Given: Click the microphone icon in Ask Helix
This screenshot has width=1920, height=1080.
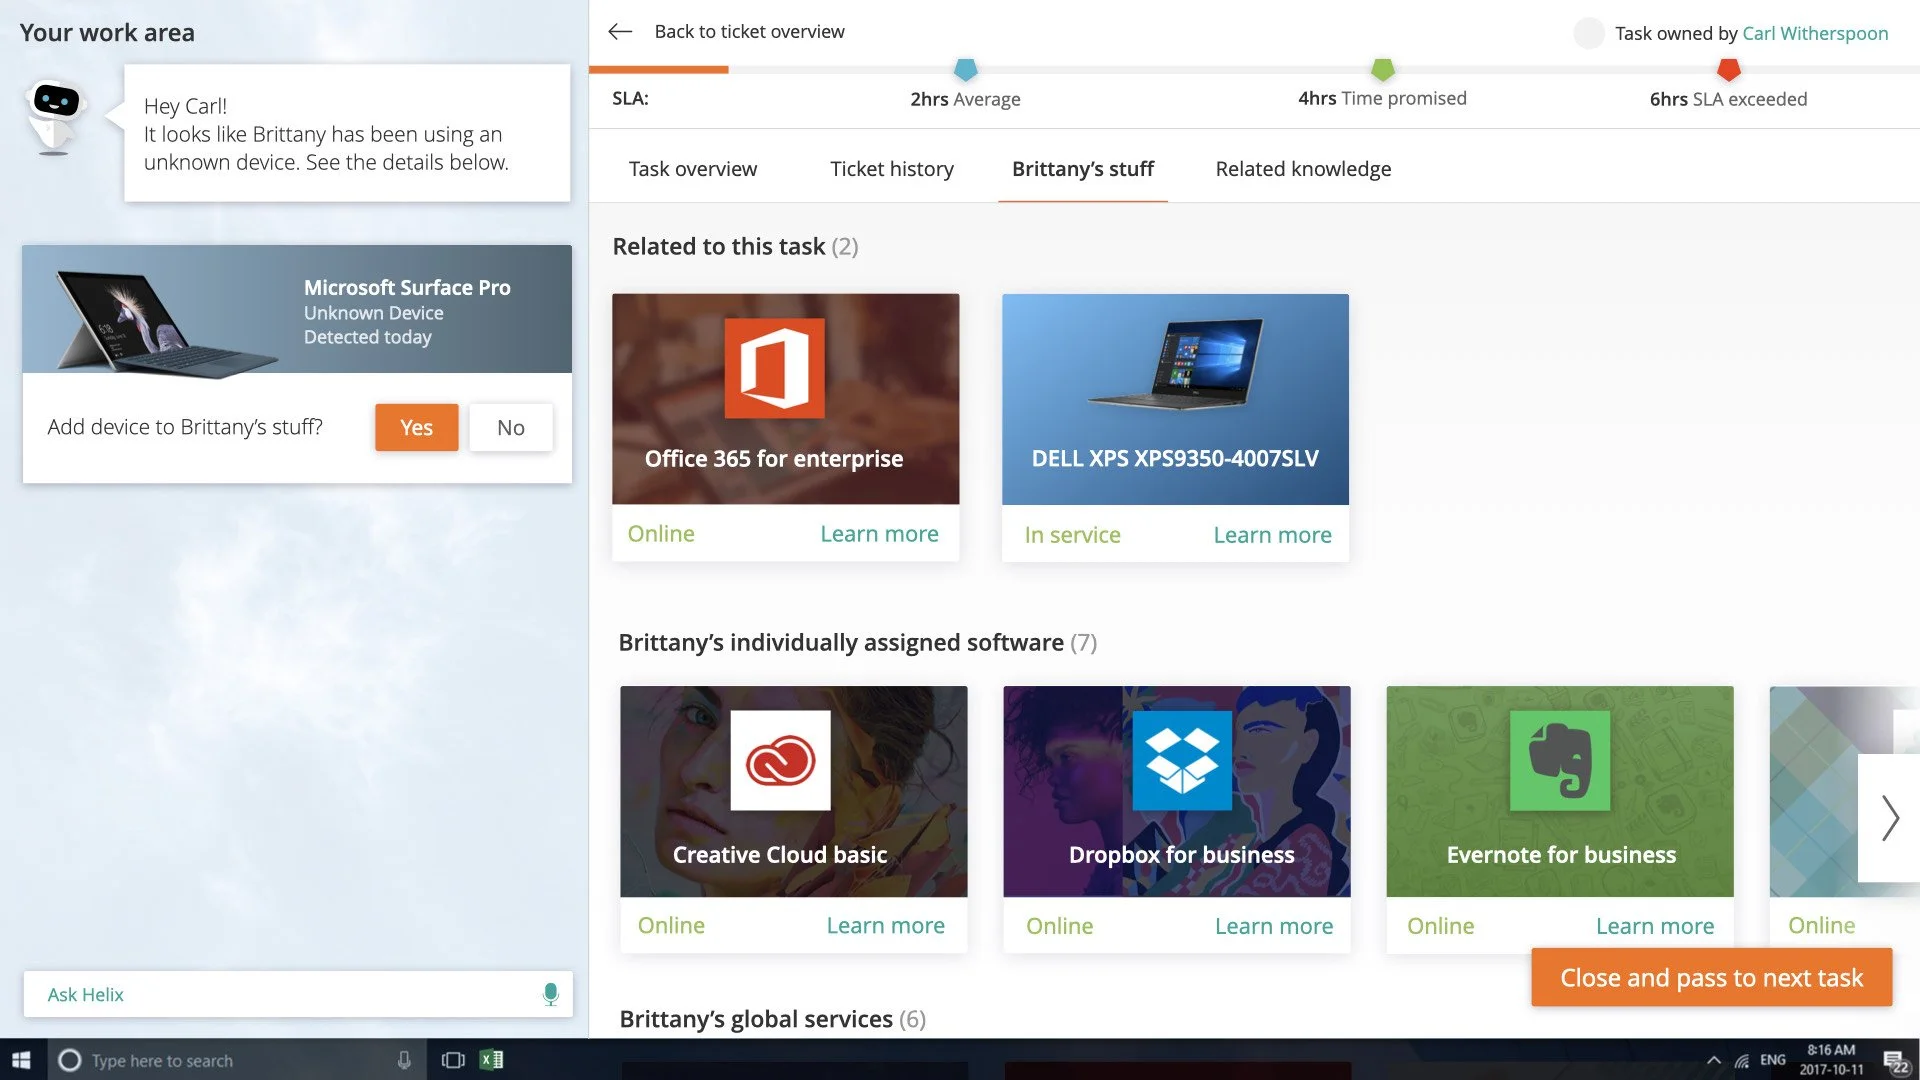Looking at the screenshot, I should pos(550,994).
